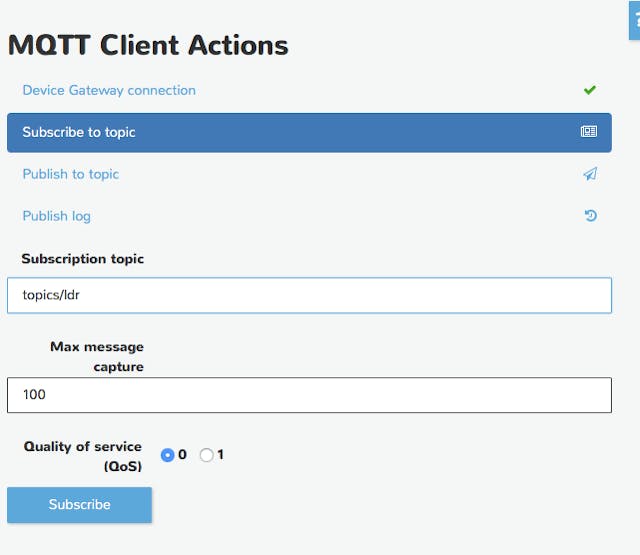Click the "1" label next to QoS radio
640x555 pixels.
[221, 455]
